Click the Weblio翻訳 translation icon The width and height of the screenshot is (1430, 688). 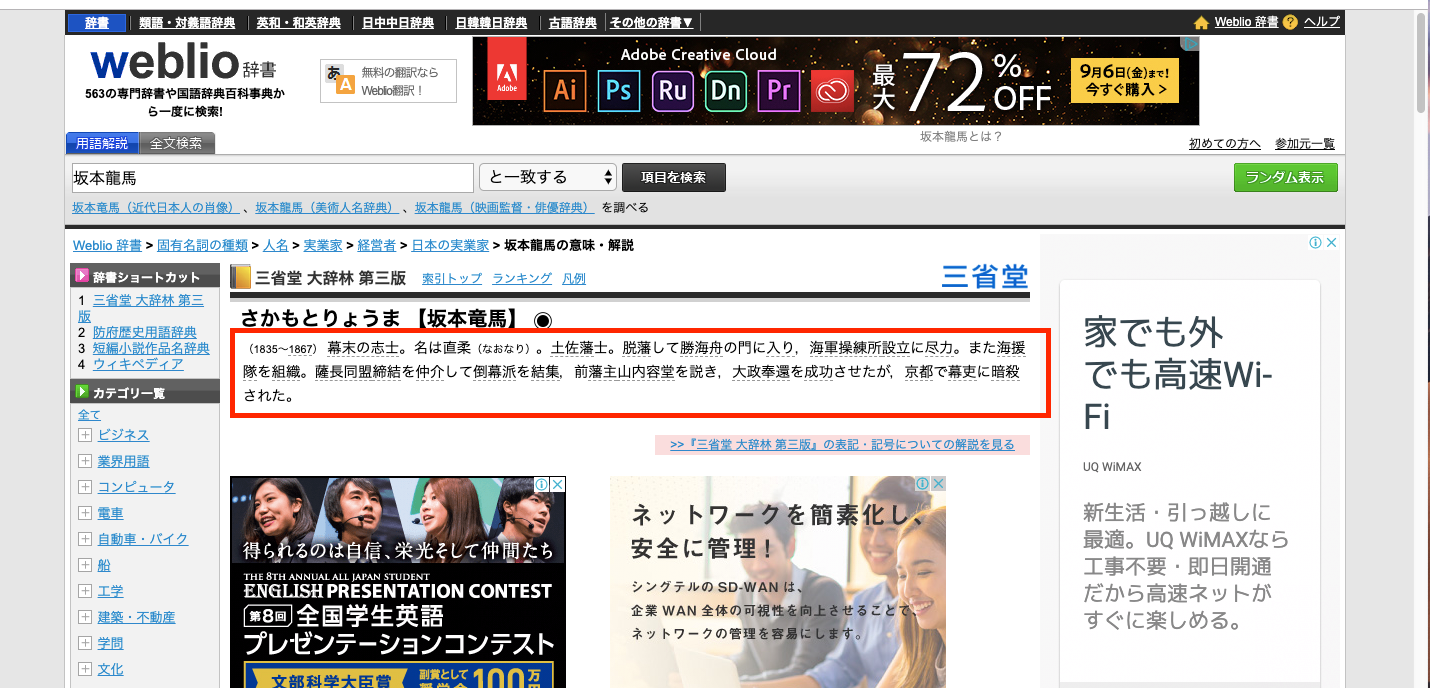[x=342, y=80]
